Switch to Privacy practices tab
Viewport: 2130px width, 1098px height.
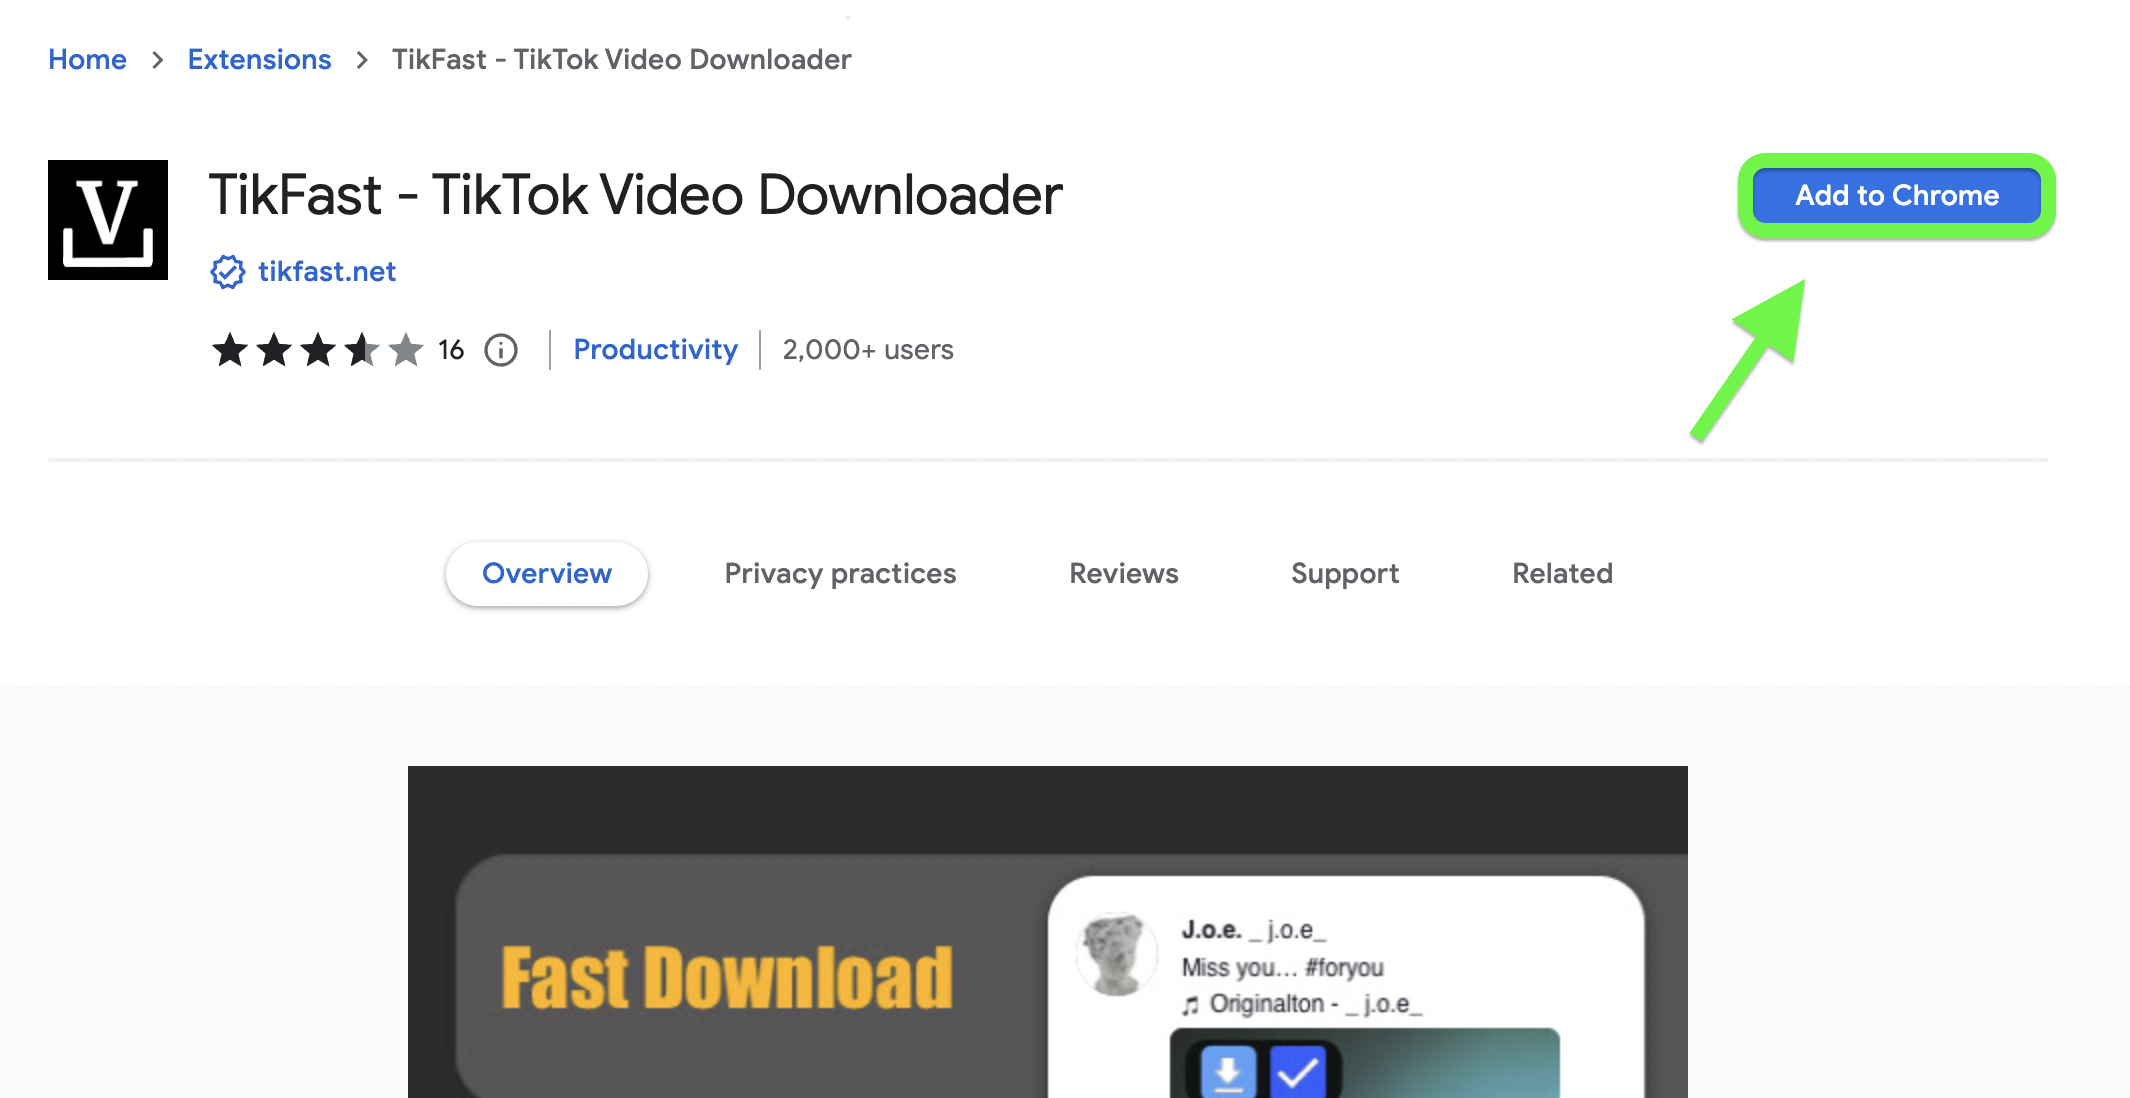point(840,574)
